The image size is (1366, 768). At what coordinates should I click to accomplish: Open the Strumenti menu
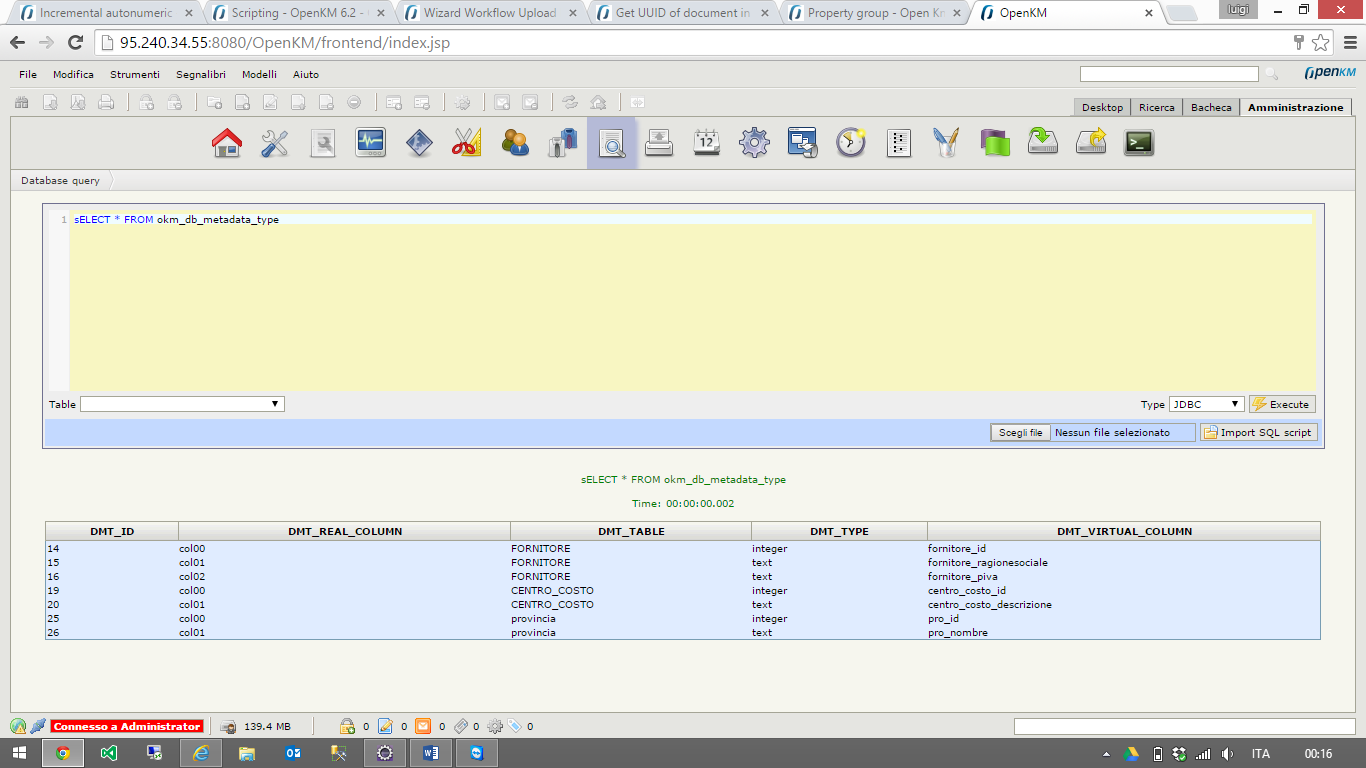(x=135, y=74)
